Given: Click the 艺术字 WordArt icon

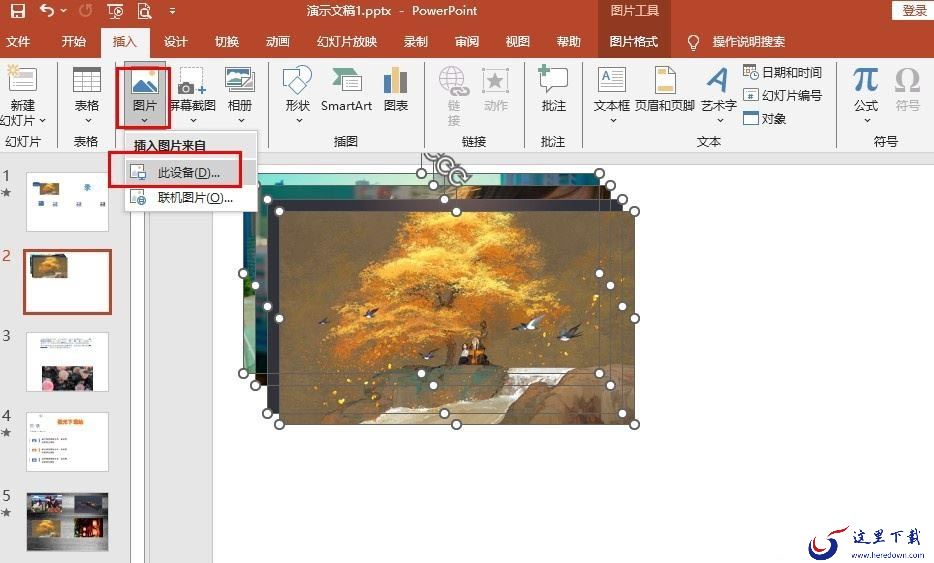Looking at the screenshot, I should [718, 80].
